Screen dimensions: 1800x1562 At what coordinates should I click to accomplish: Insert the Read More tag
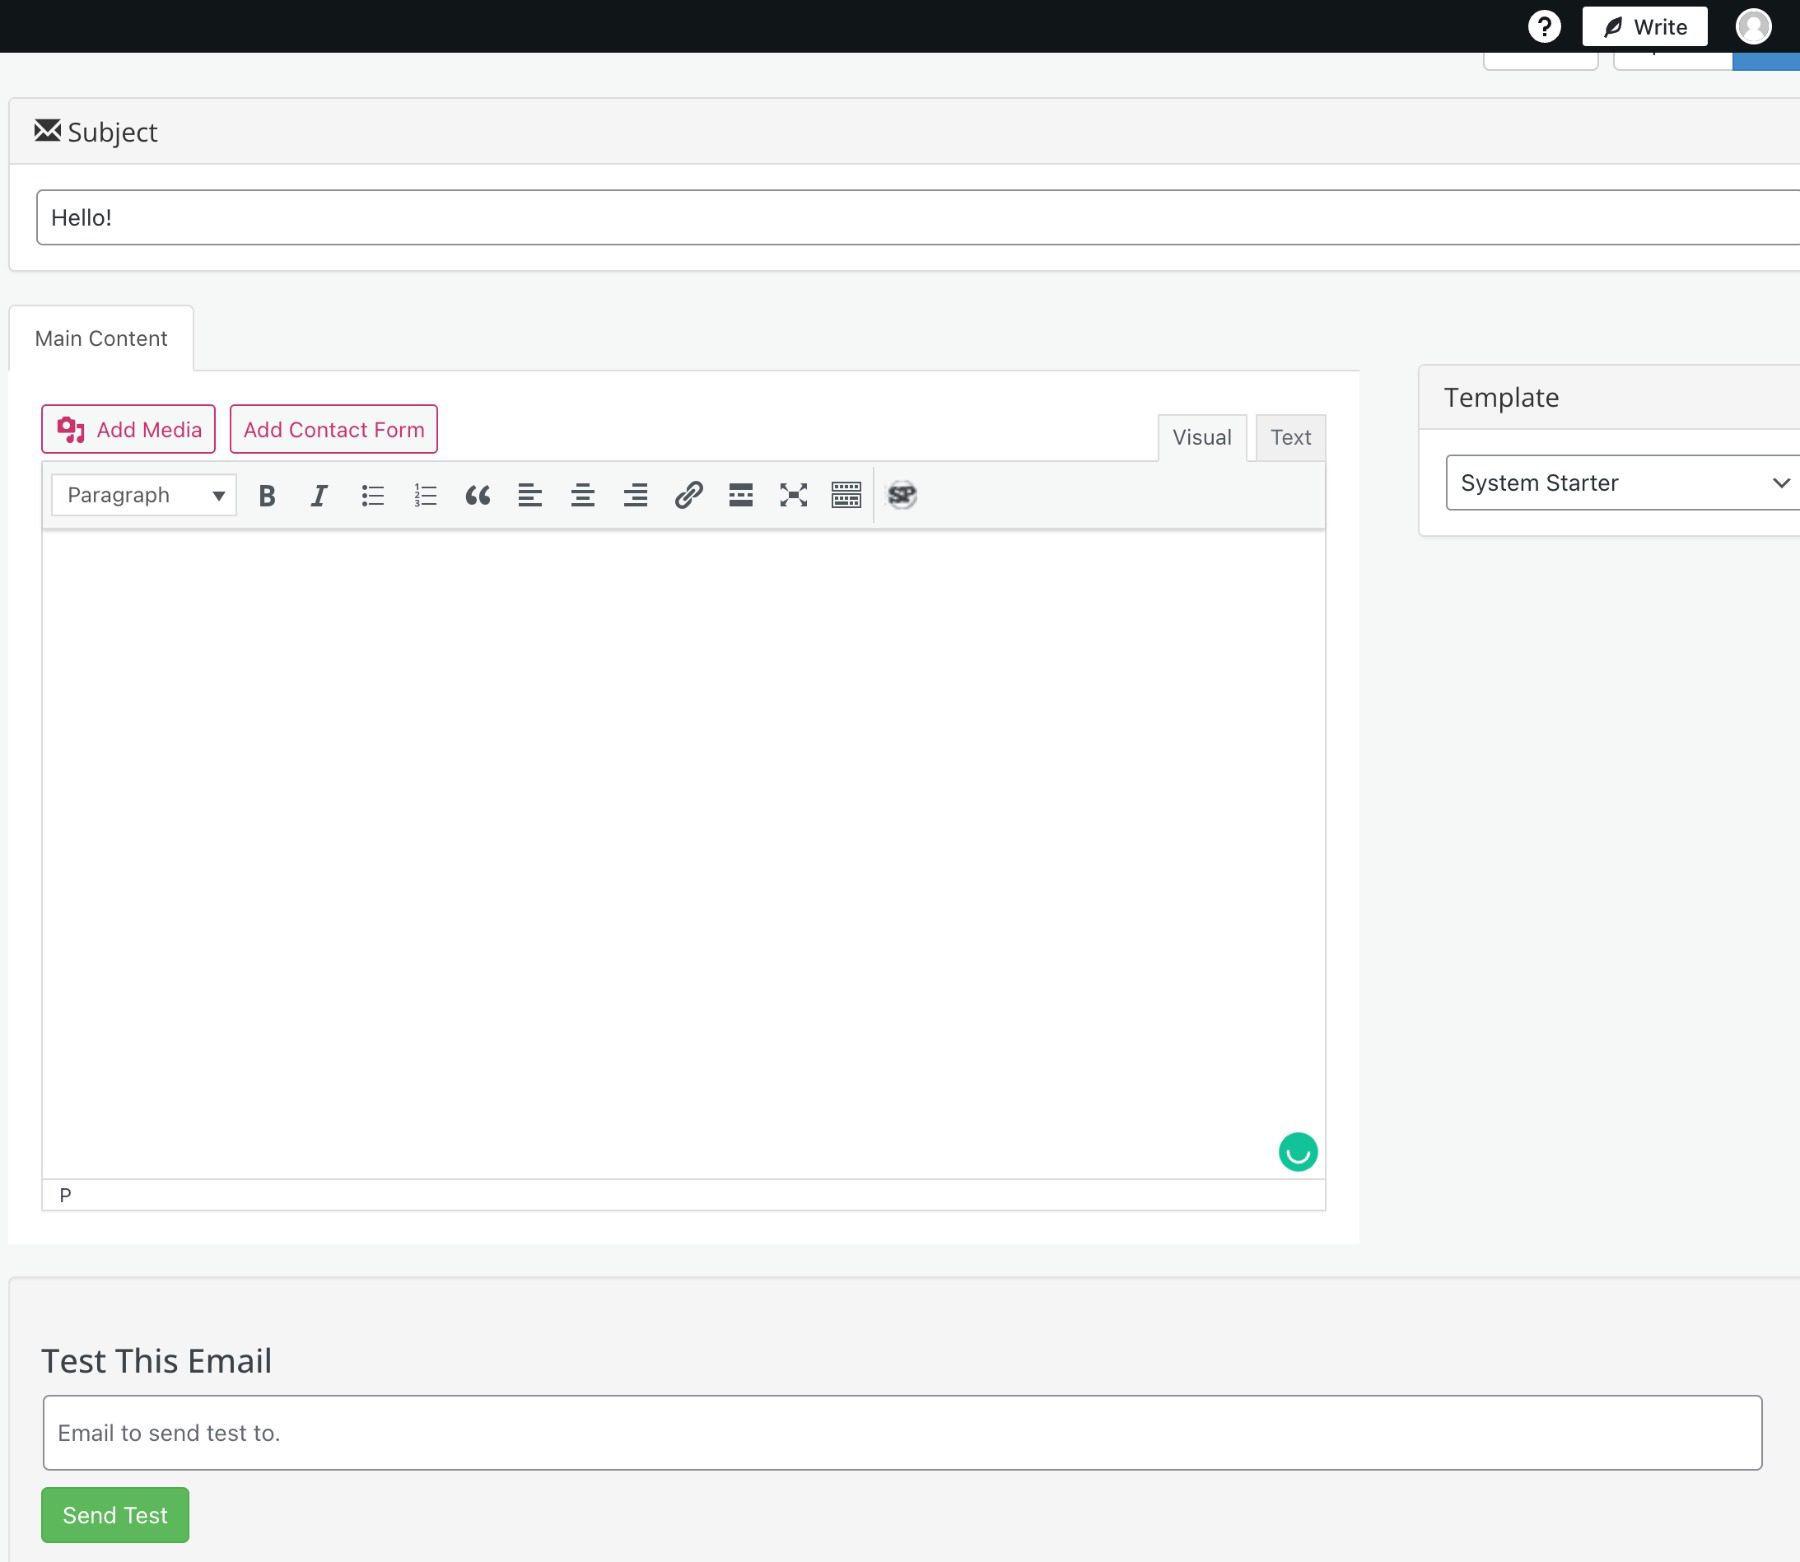(x=741, y=494)
